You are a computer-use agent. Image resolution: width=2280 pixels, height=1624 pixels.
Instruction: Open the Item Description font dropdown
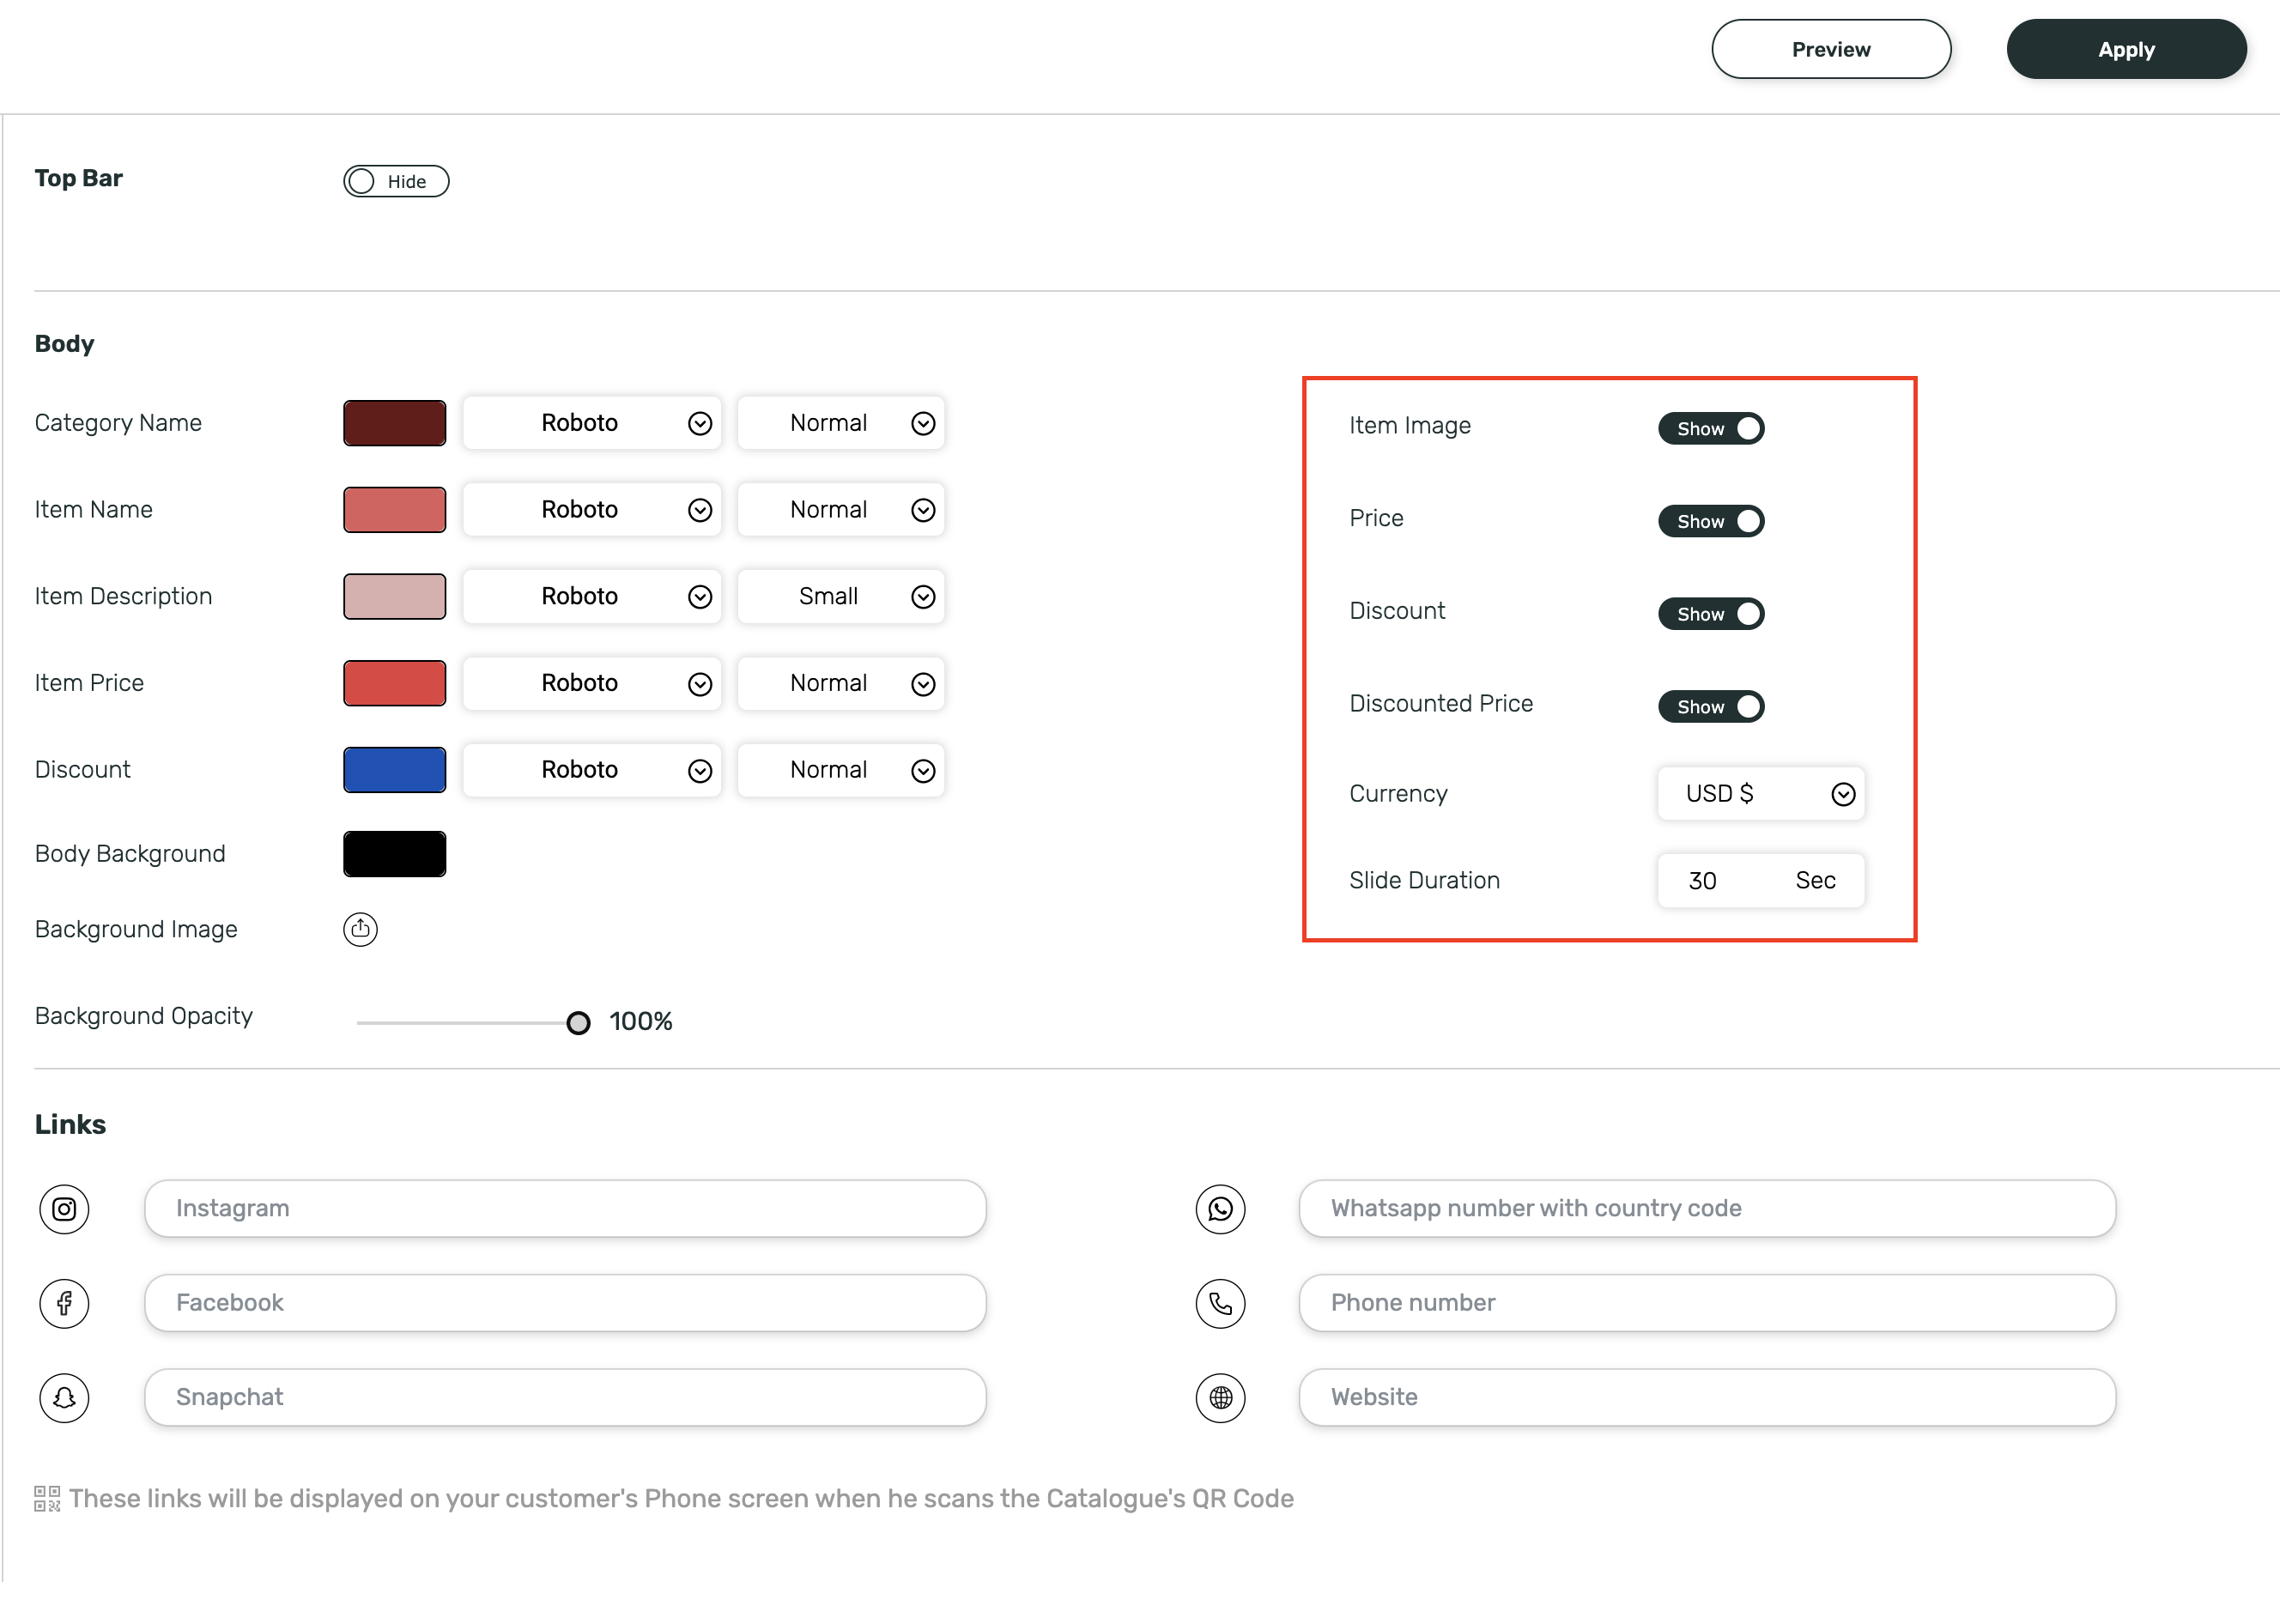[x=592, y=597]
